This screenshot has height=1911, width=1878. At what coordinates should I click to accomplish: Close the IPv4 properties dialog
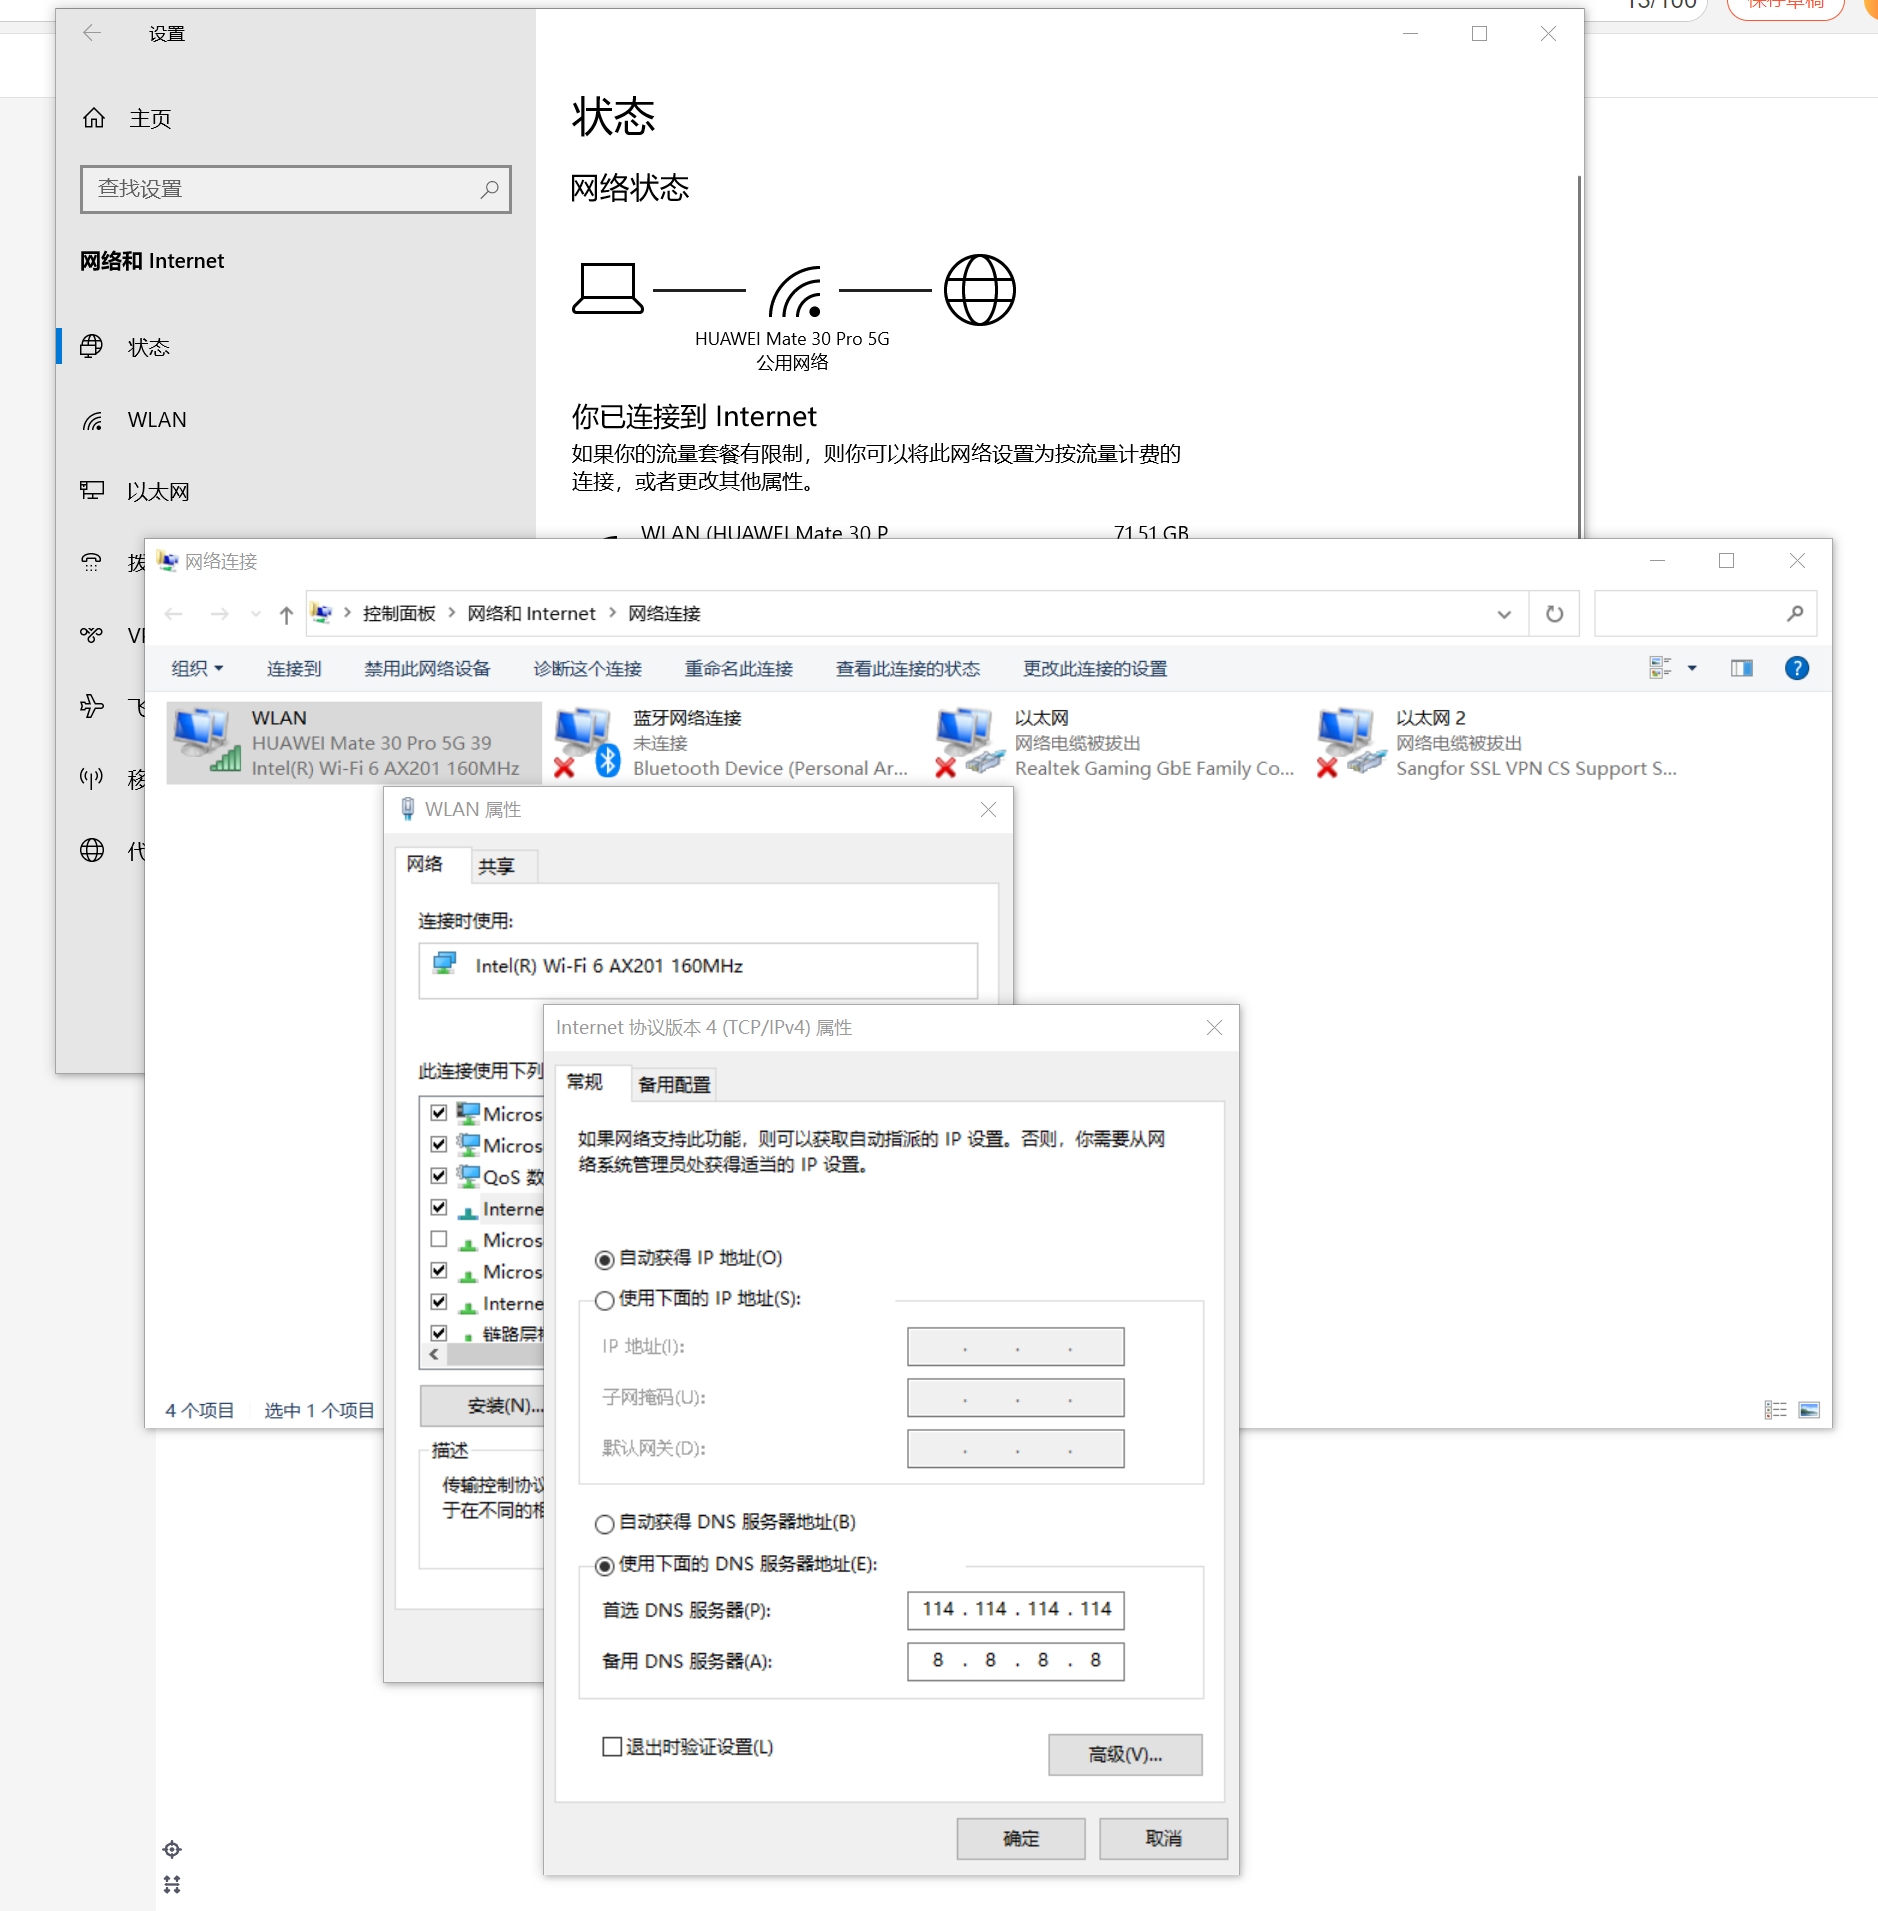click(x=1214, y=1028)
